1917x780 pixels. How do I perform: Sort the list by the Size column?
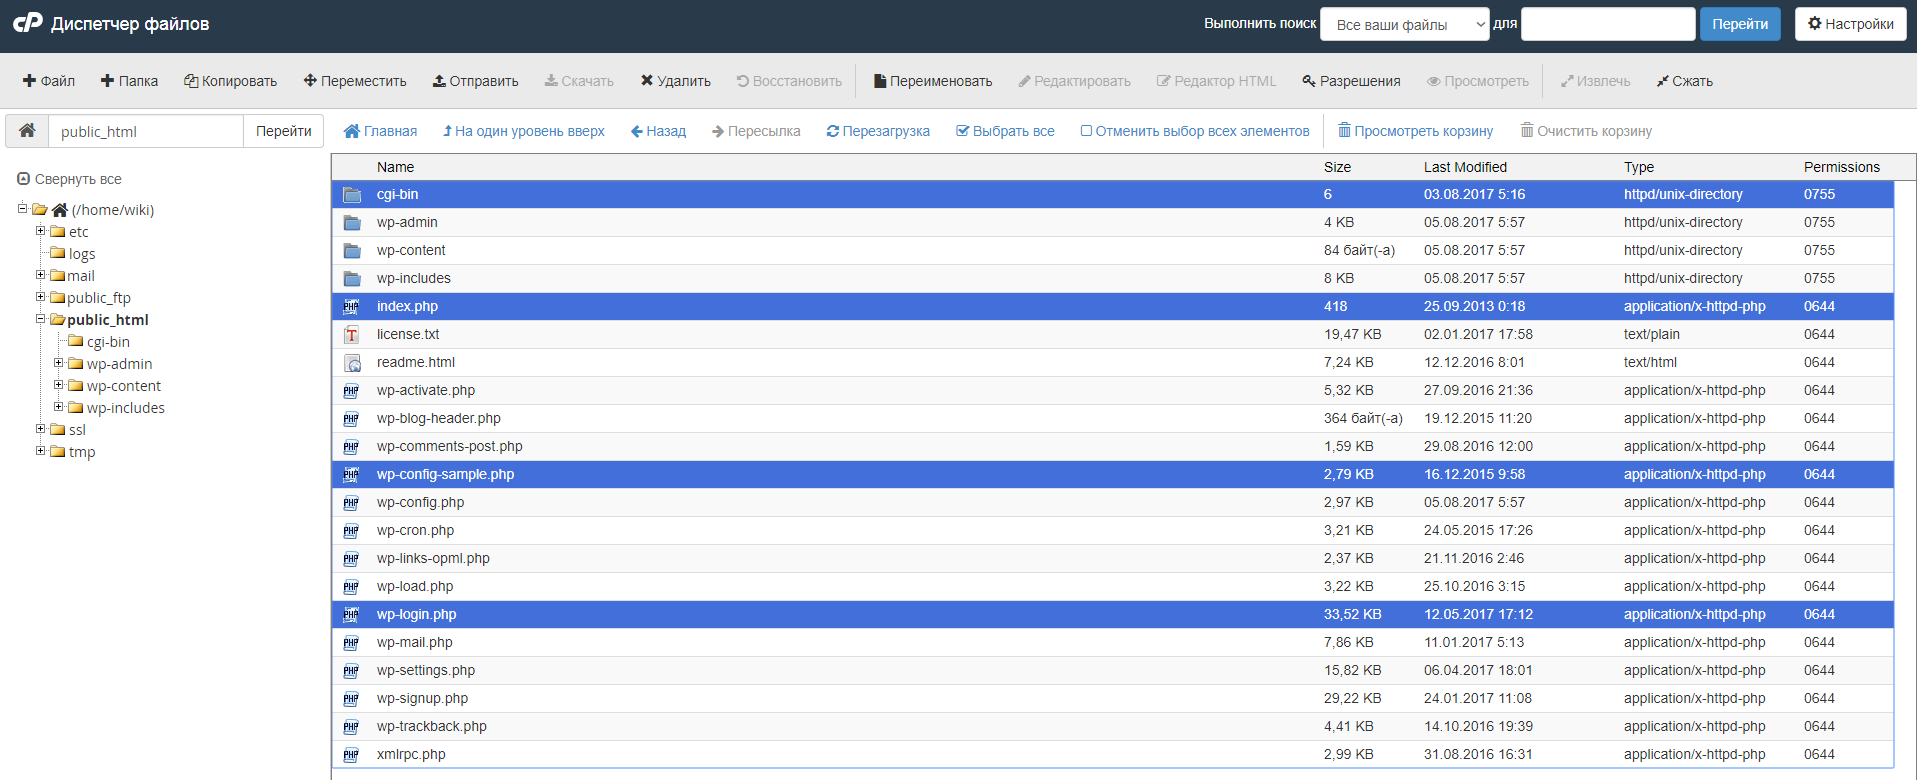coord(1337,167)
